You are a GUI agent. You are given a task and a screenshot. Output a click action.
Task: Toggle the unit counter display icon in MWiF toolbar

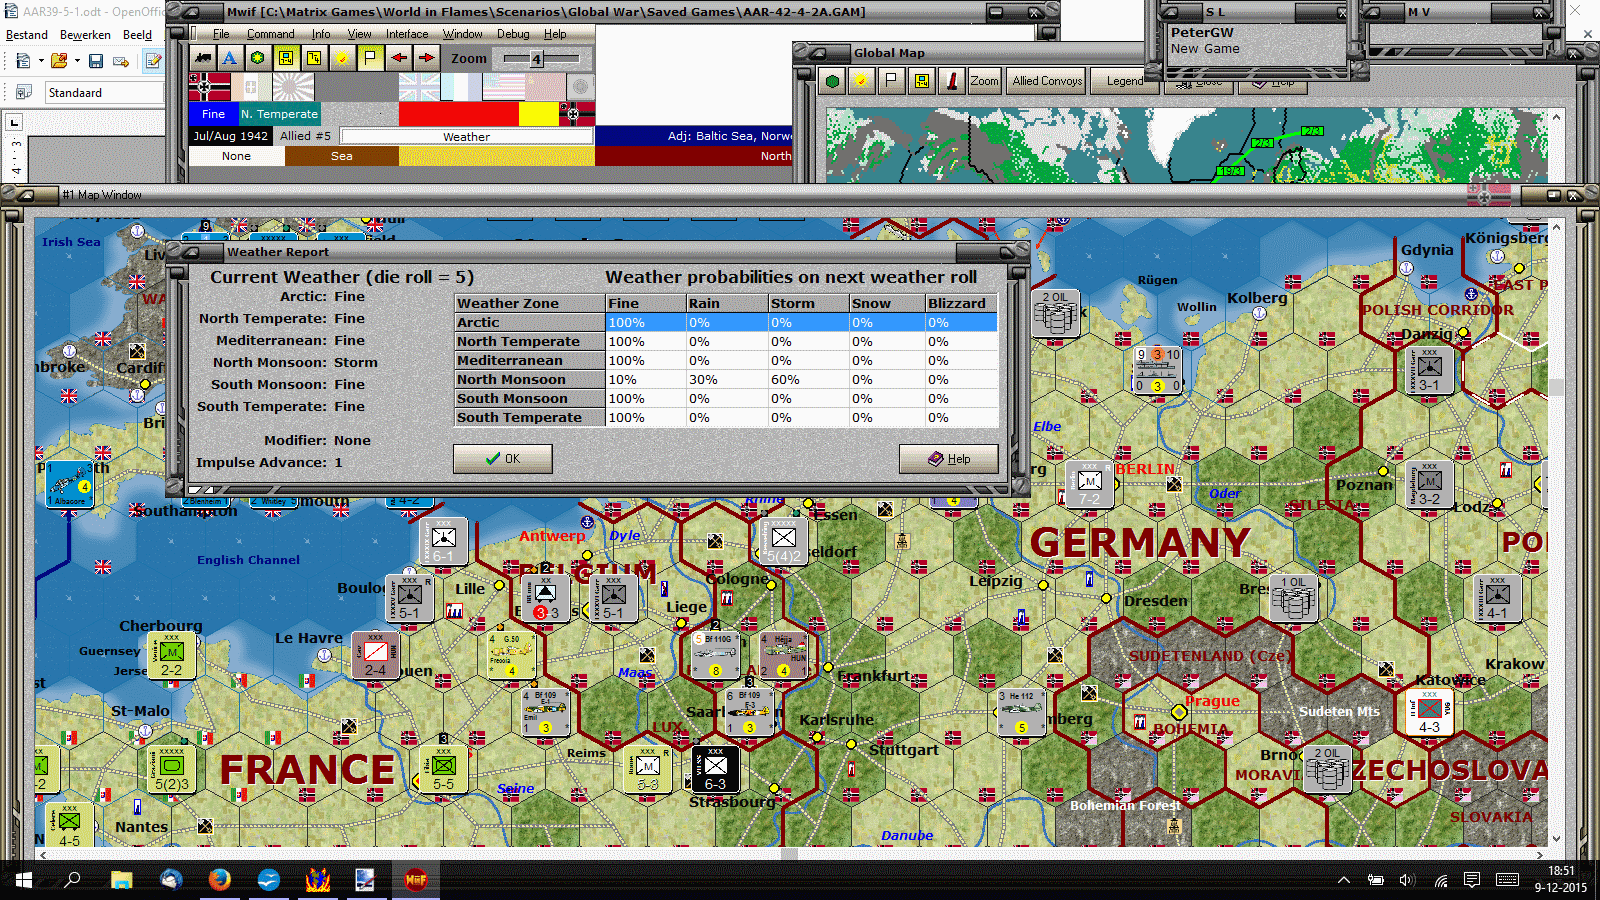click(x=286, y=58)
